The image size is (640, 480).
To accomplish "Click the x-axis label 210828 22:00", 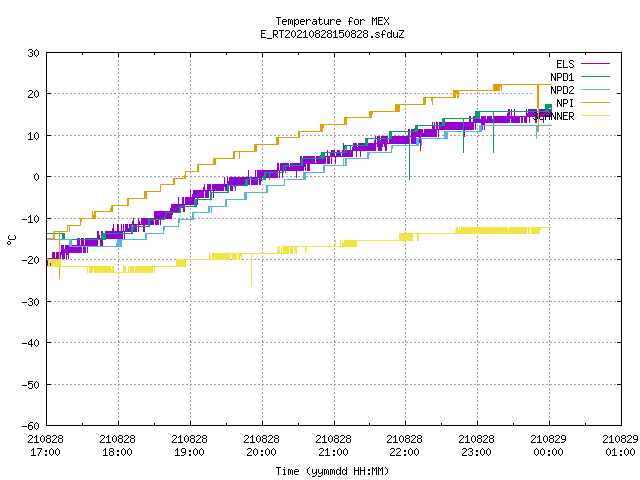I will [404, 446].
